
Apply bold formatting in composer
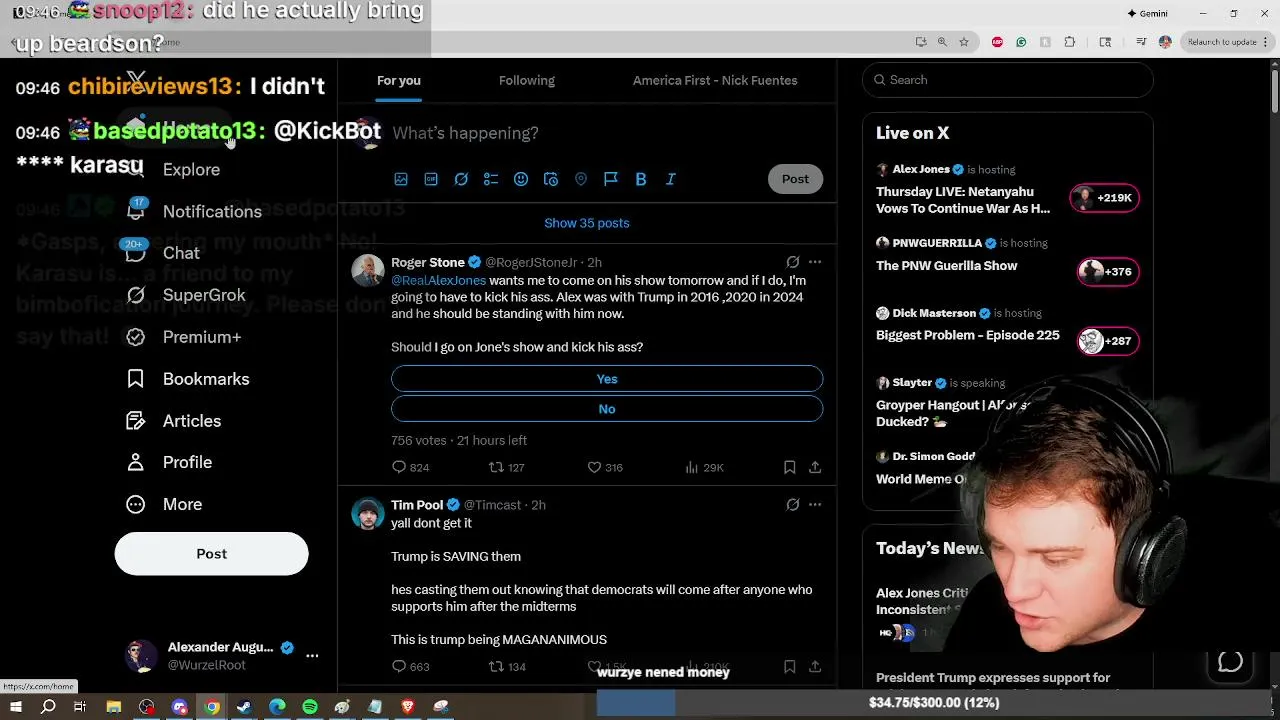[641, 179]
